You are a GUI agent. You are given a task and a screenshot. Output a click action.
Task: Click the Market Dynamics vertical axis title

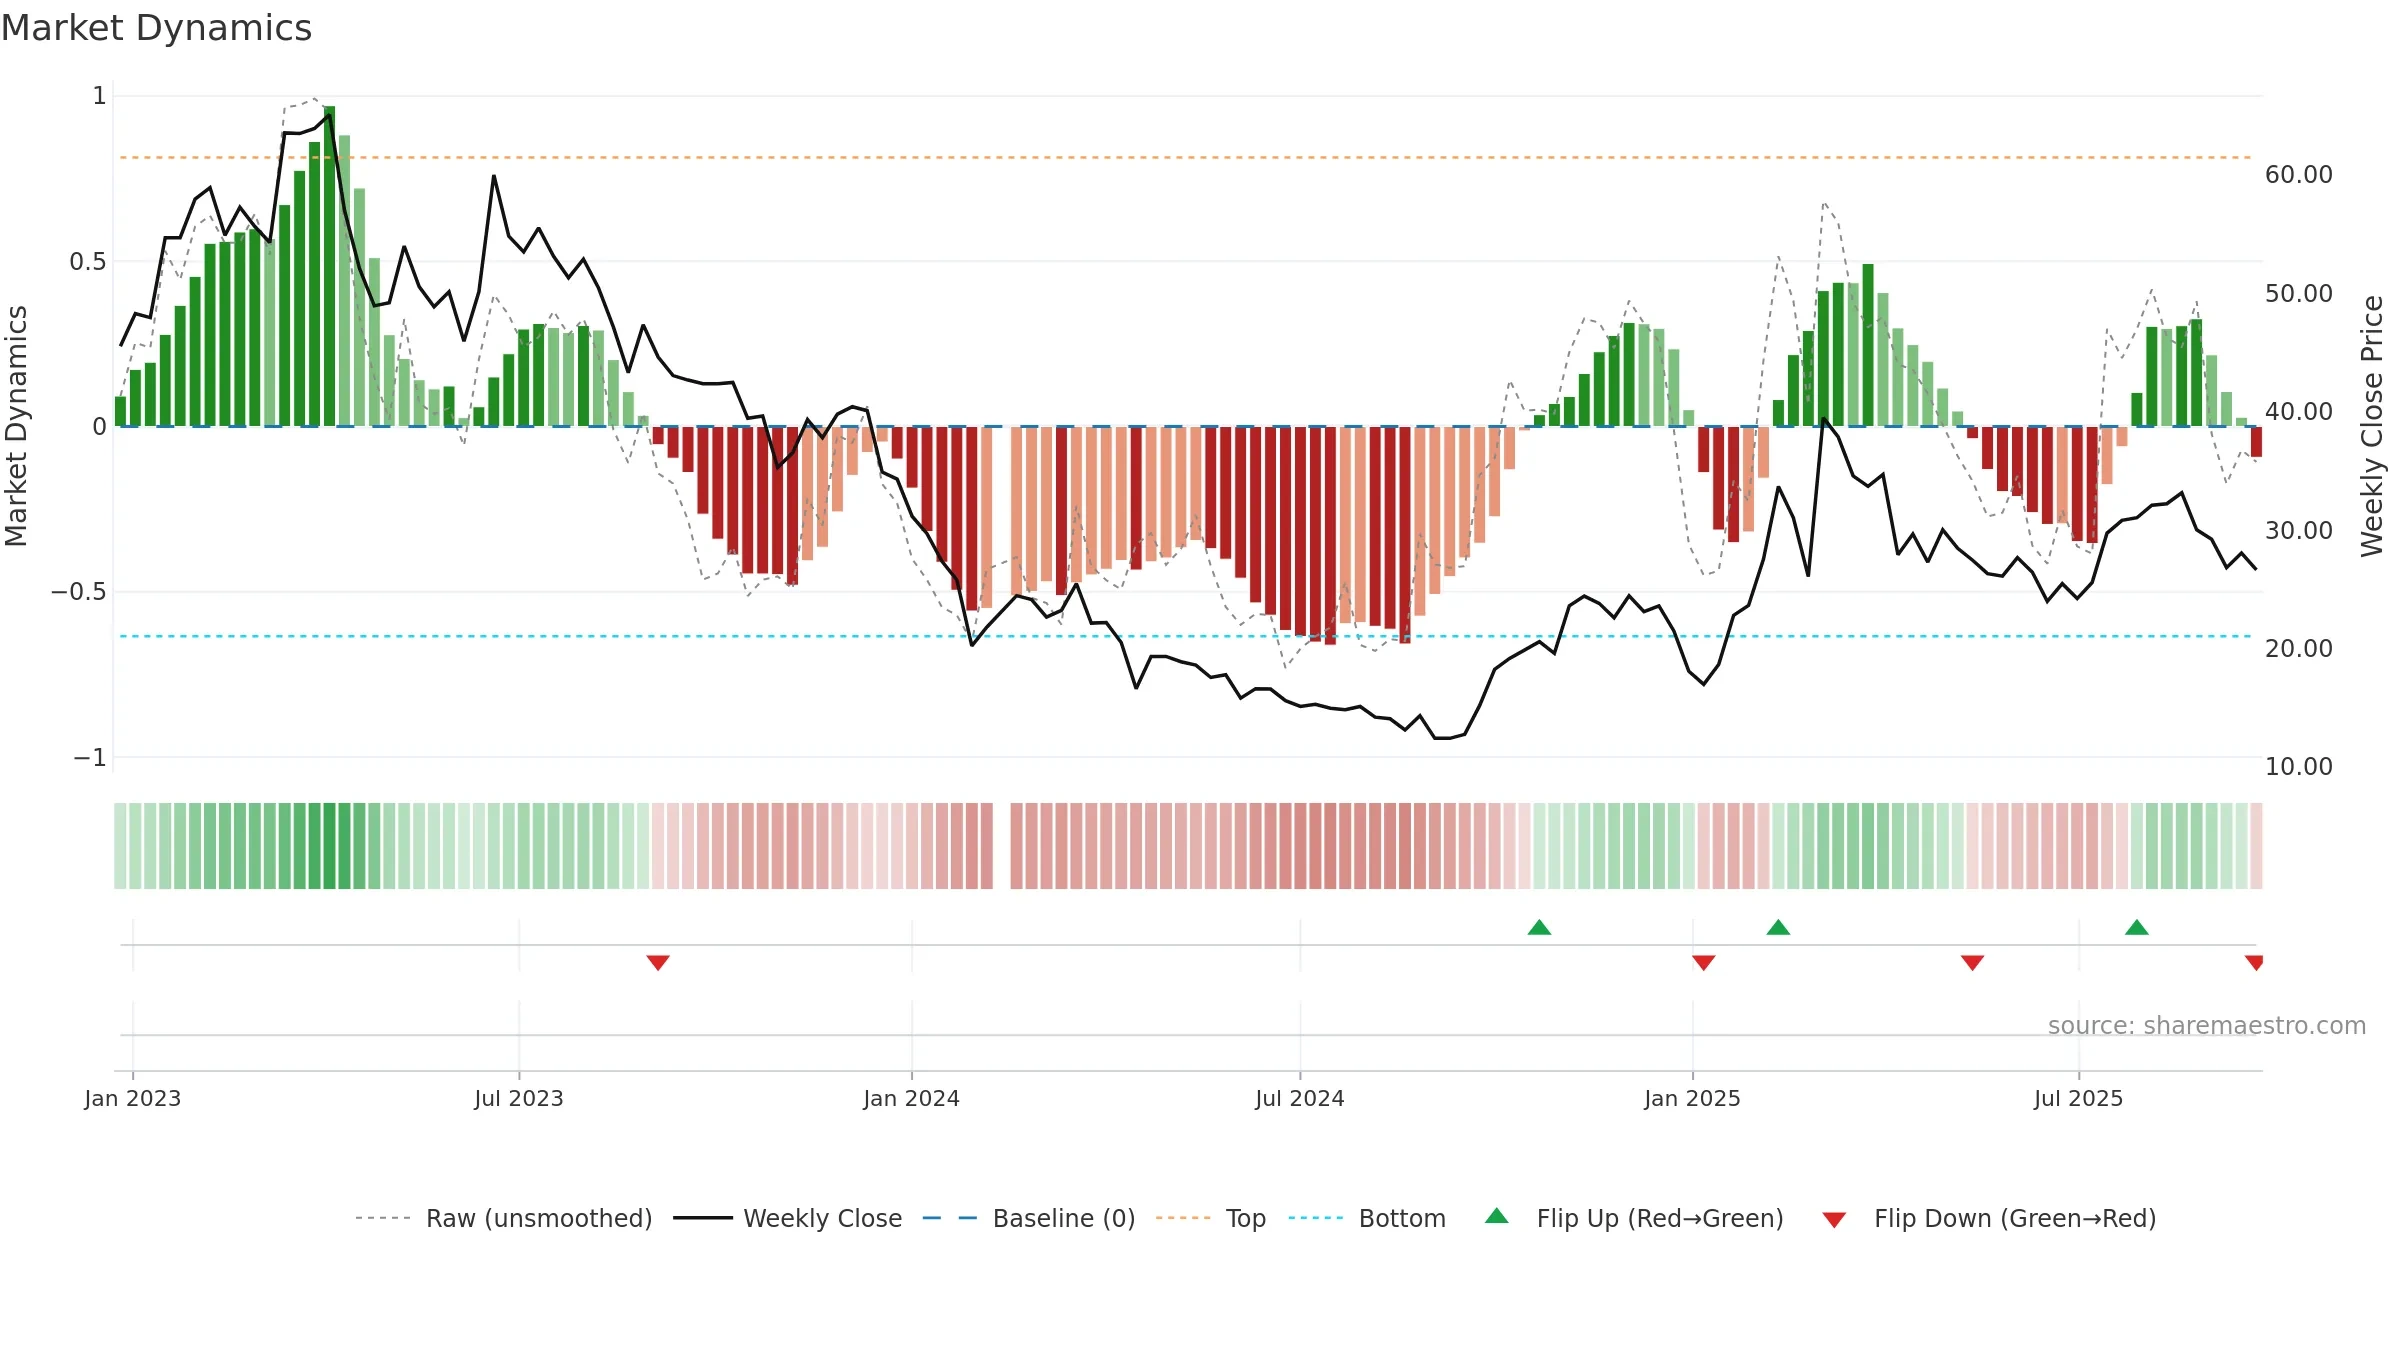[16, 426]
